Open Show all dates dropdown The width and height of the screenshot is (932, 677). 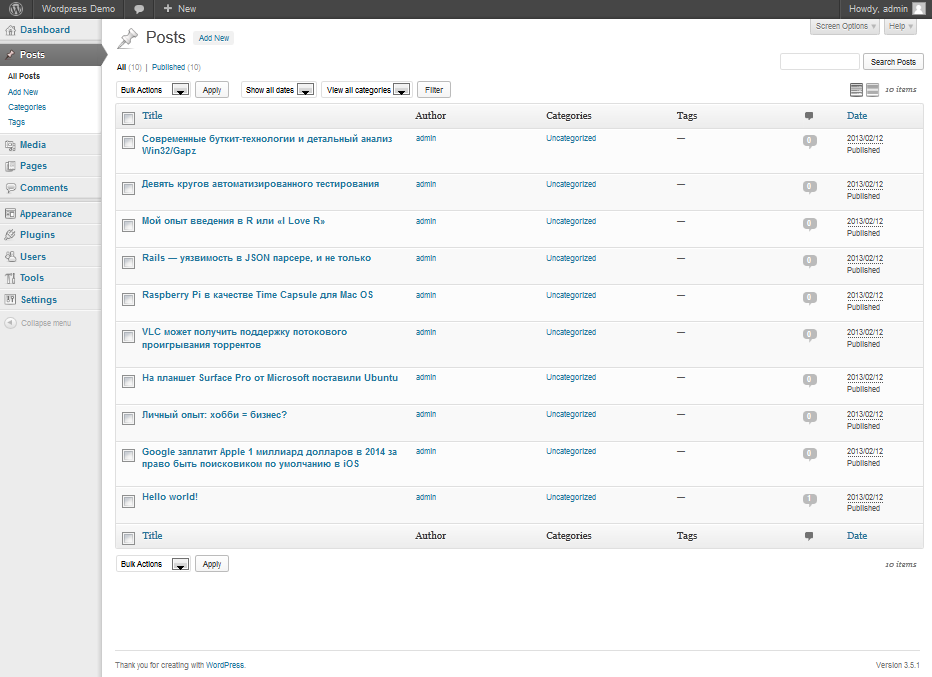(x=278, y=90)
